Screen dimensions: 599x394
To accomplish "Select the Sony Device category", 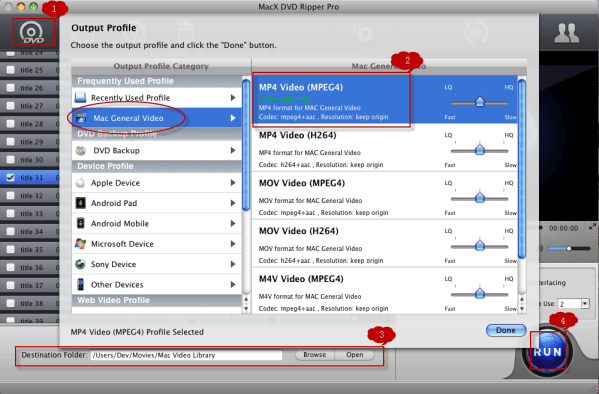I will pos(157,264).
